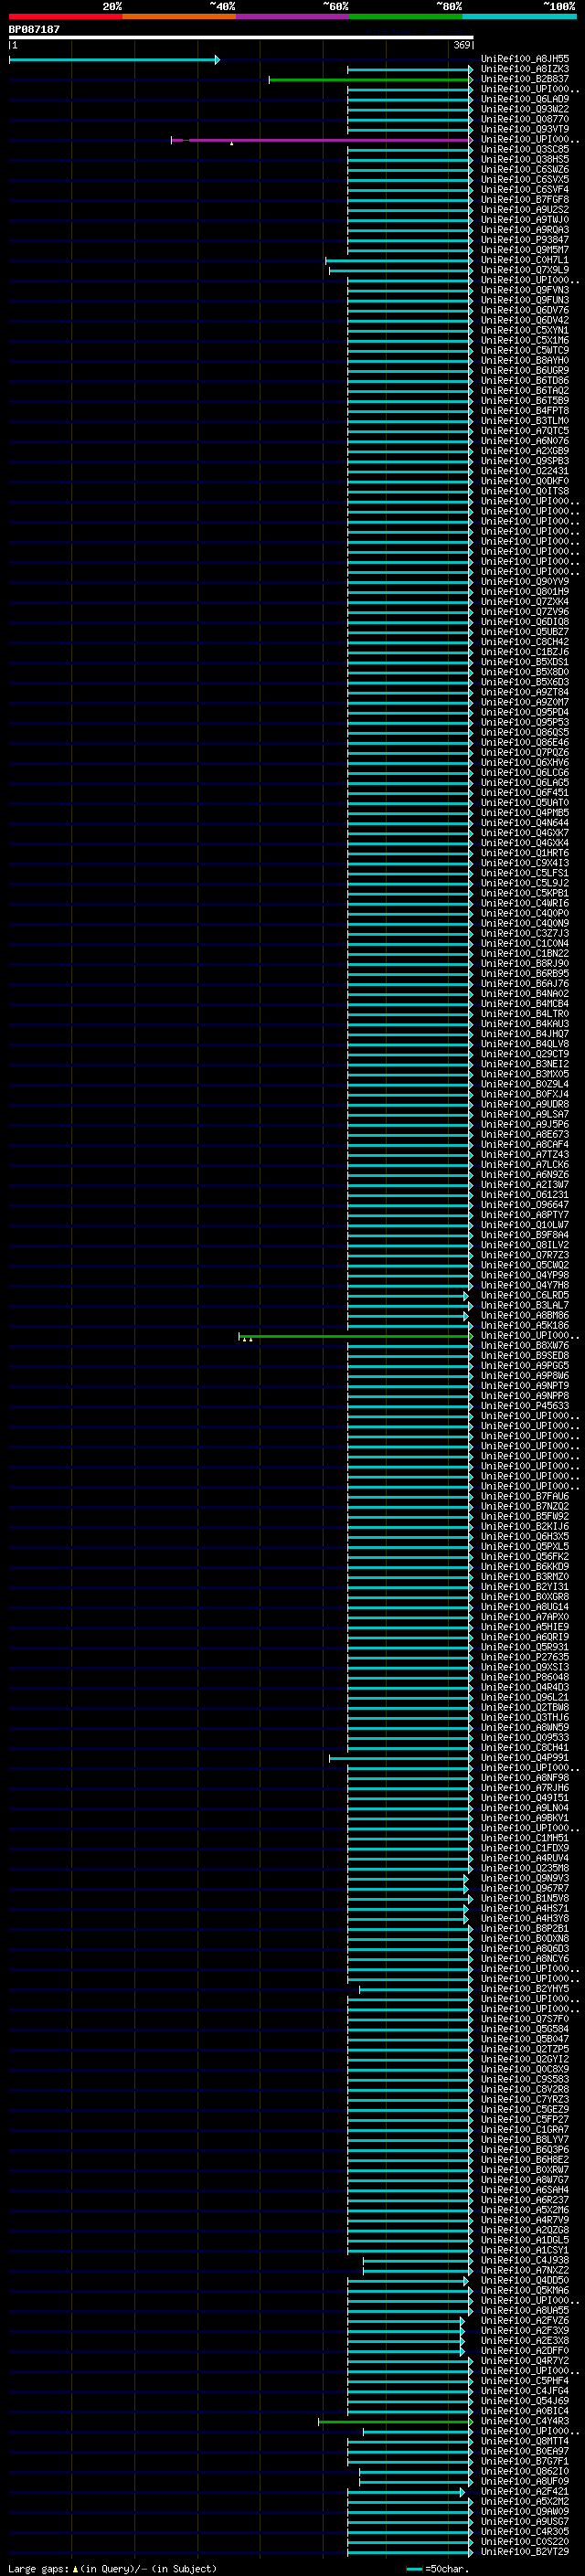
Task: Open hit UniRef100_B7NZQ2
Action: pos(524,1507)
